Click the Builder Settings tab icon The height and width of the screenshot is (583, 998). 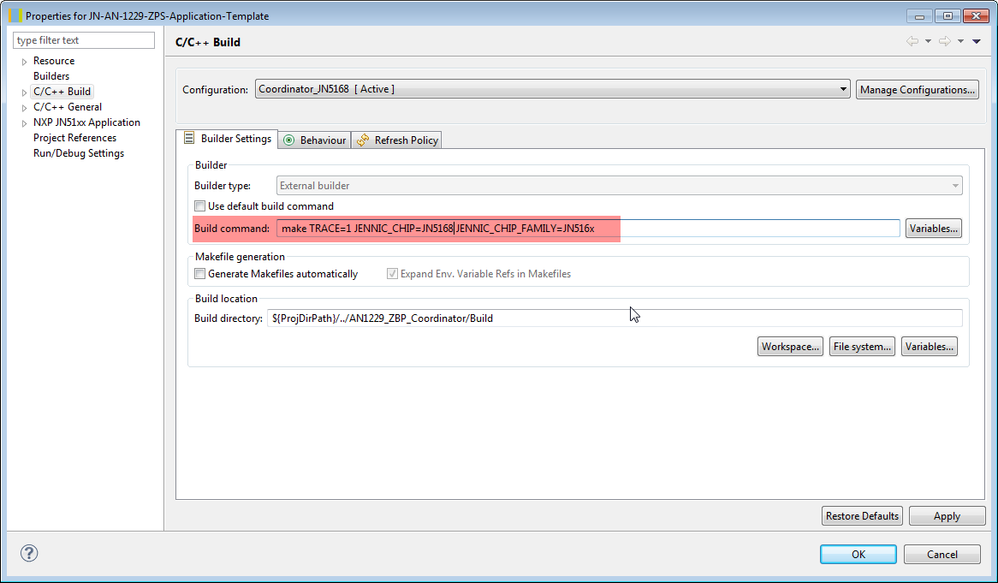pos(189,139)
